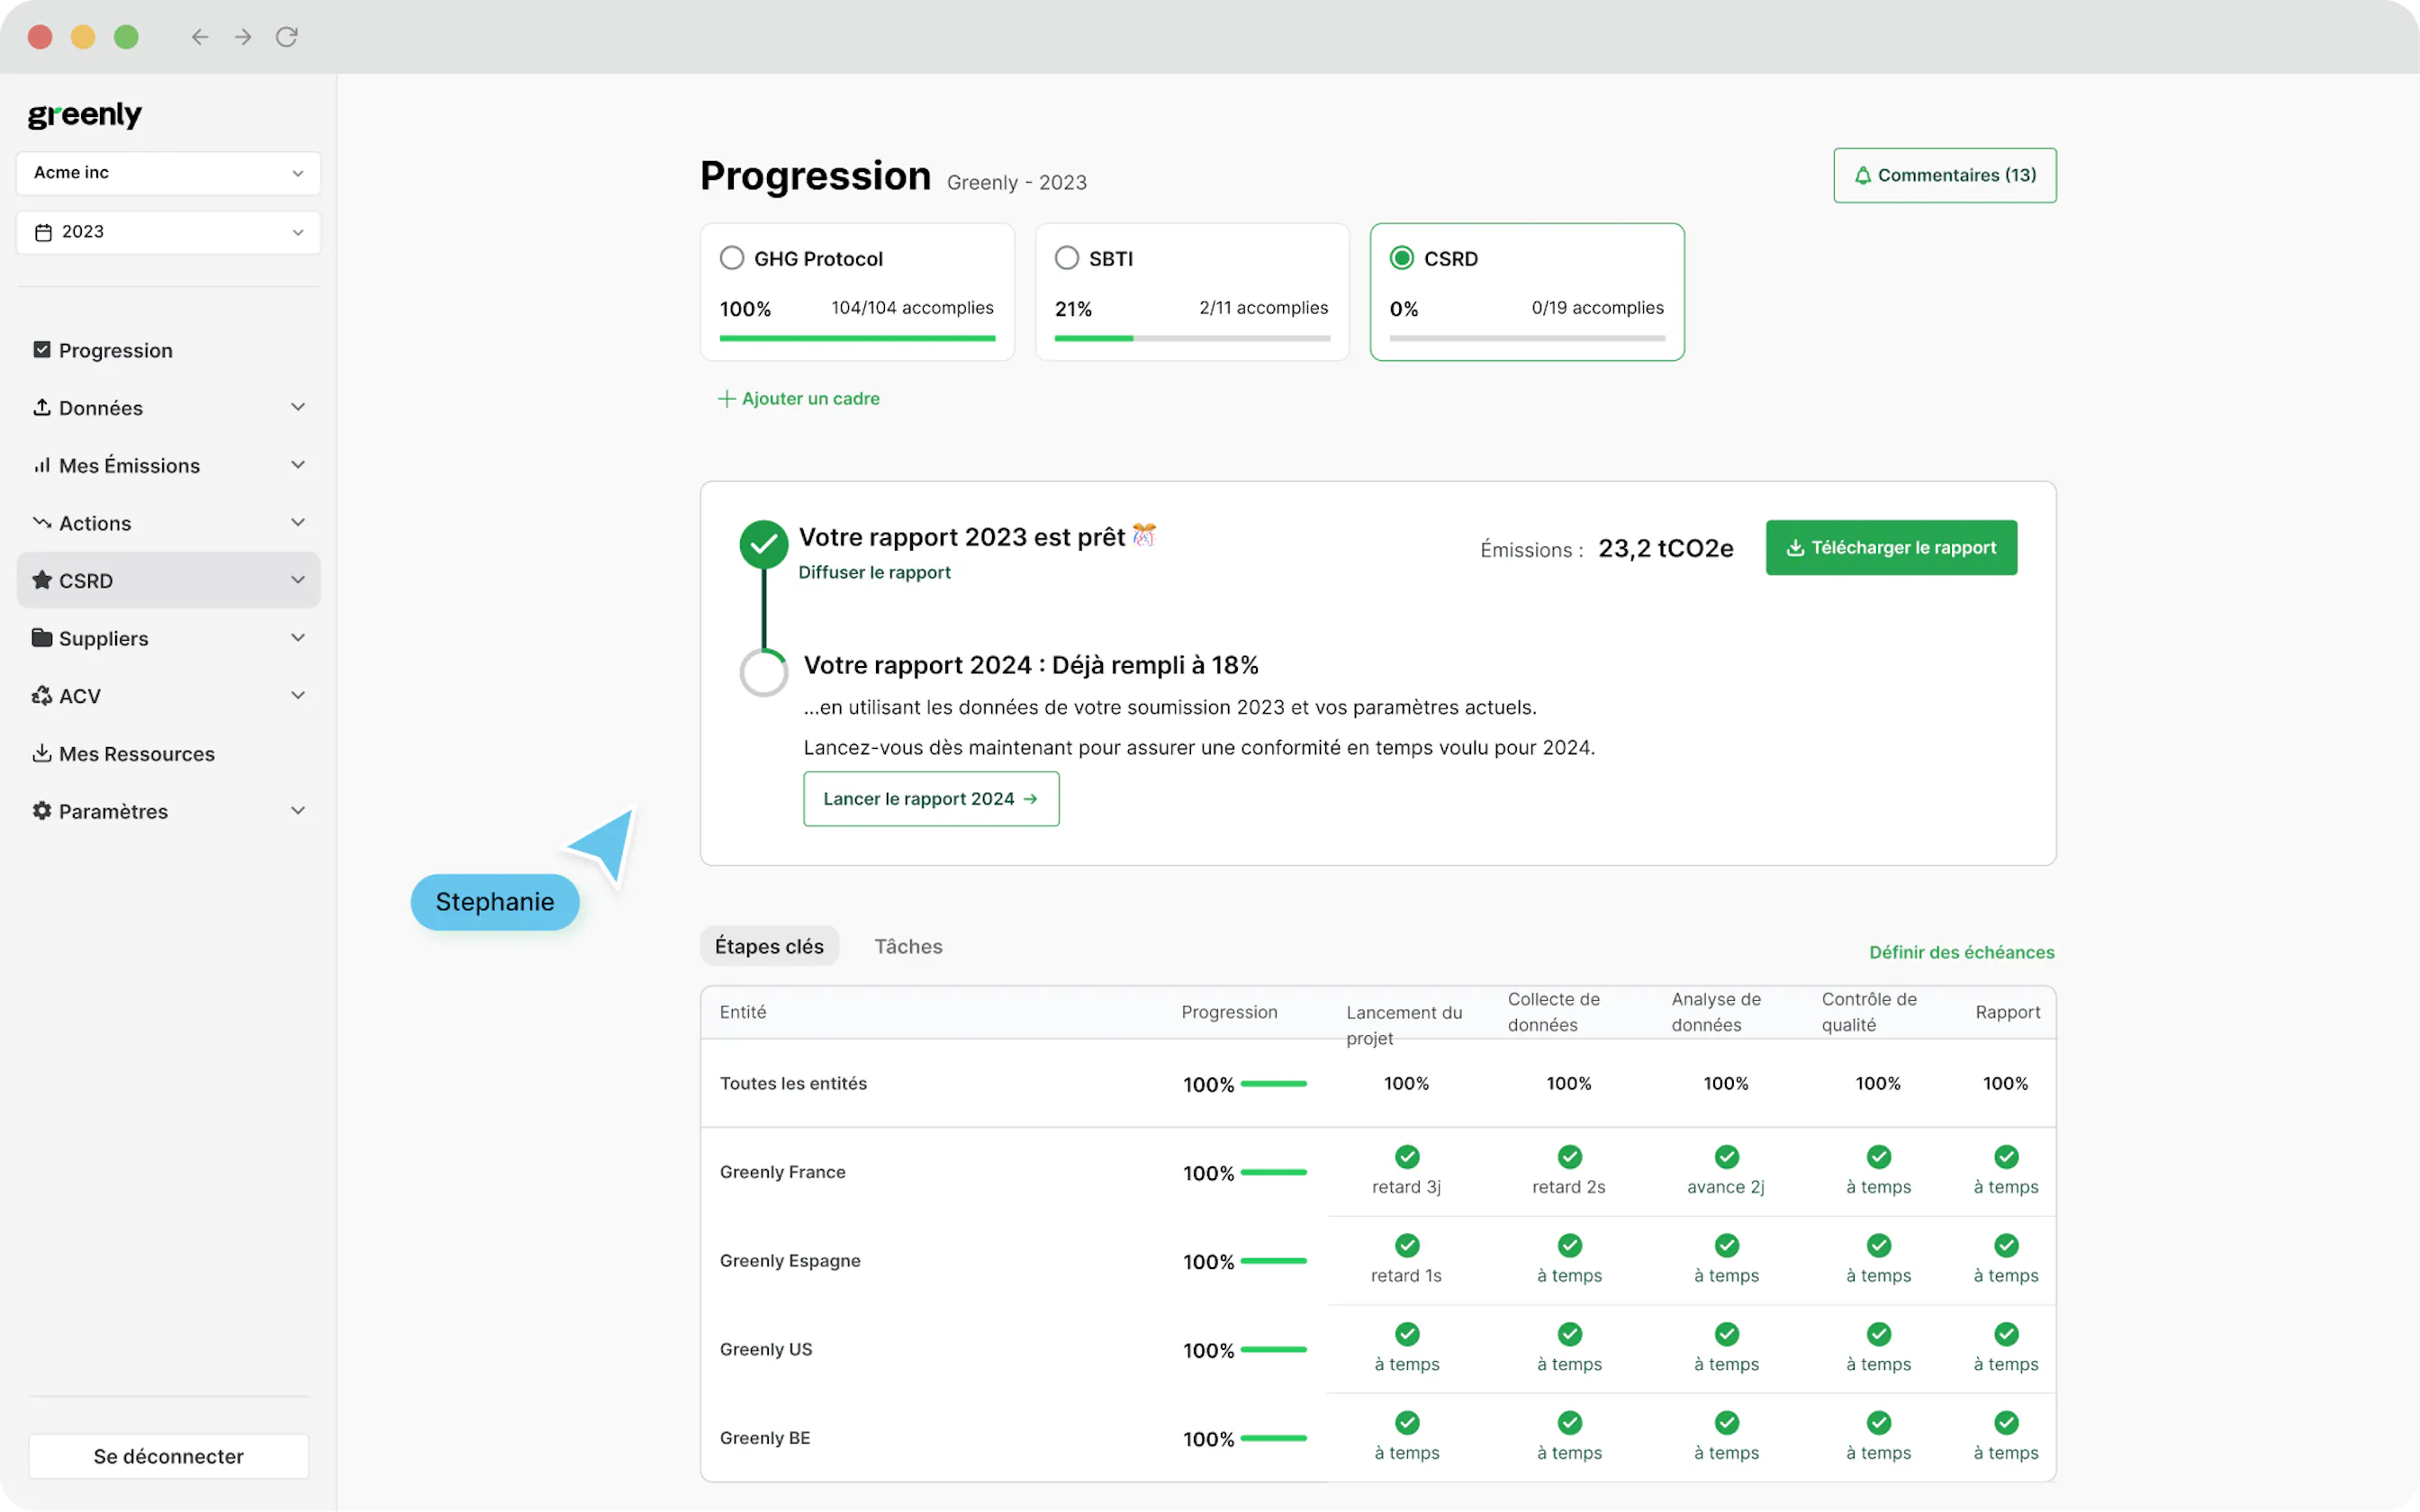Expand the CSRD sidebar chevron

point(298,580)
